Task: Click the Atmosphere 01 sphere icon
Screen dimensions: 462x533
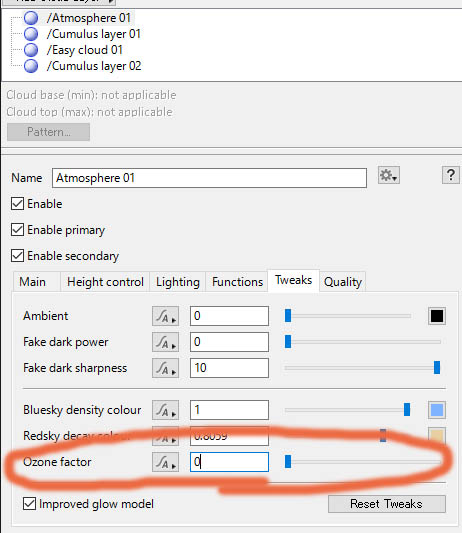Action: [x=31, y=18]
